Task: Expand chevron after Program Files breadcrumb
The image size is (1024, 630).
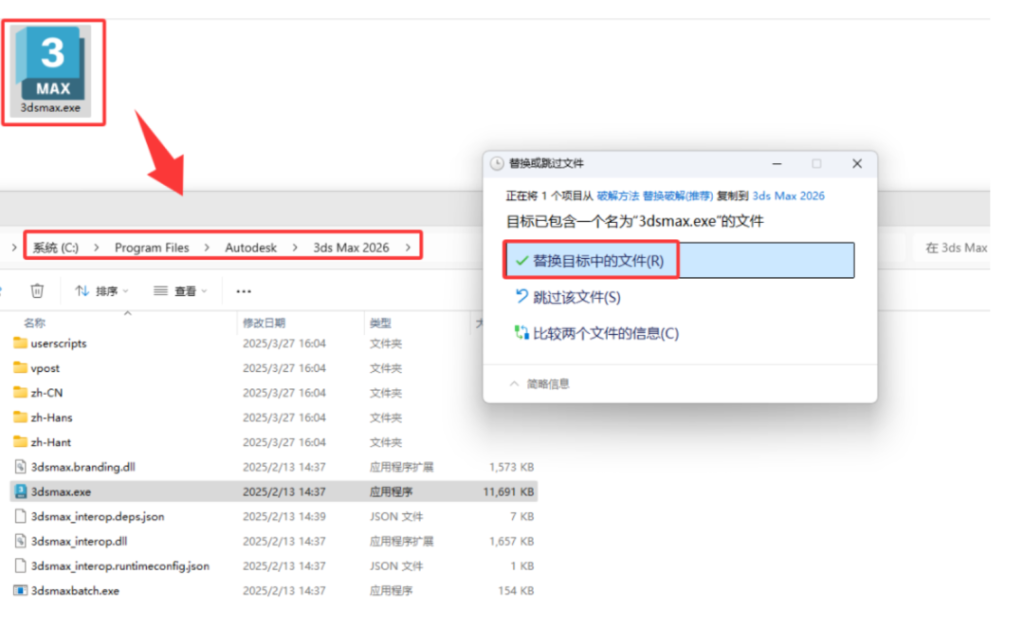Action: click(x=207, y=247)
